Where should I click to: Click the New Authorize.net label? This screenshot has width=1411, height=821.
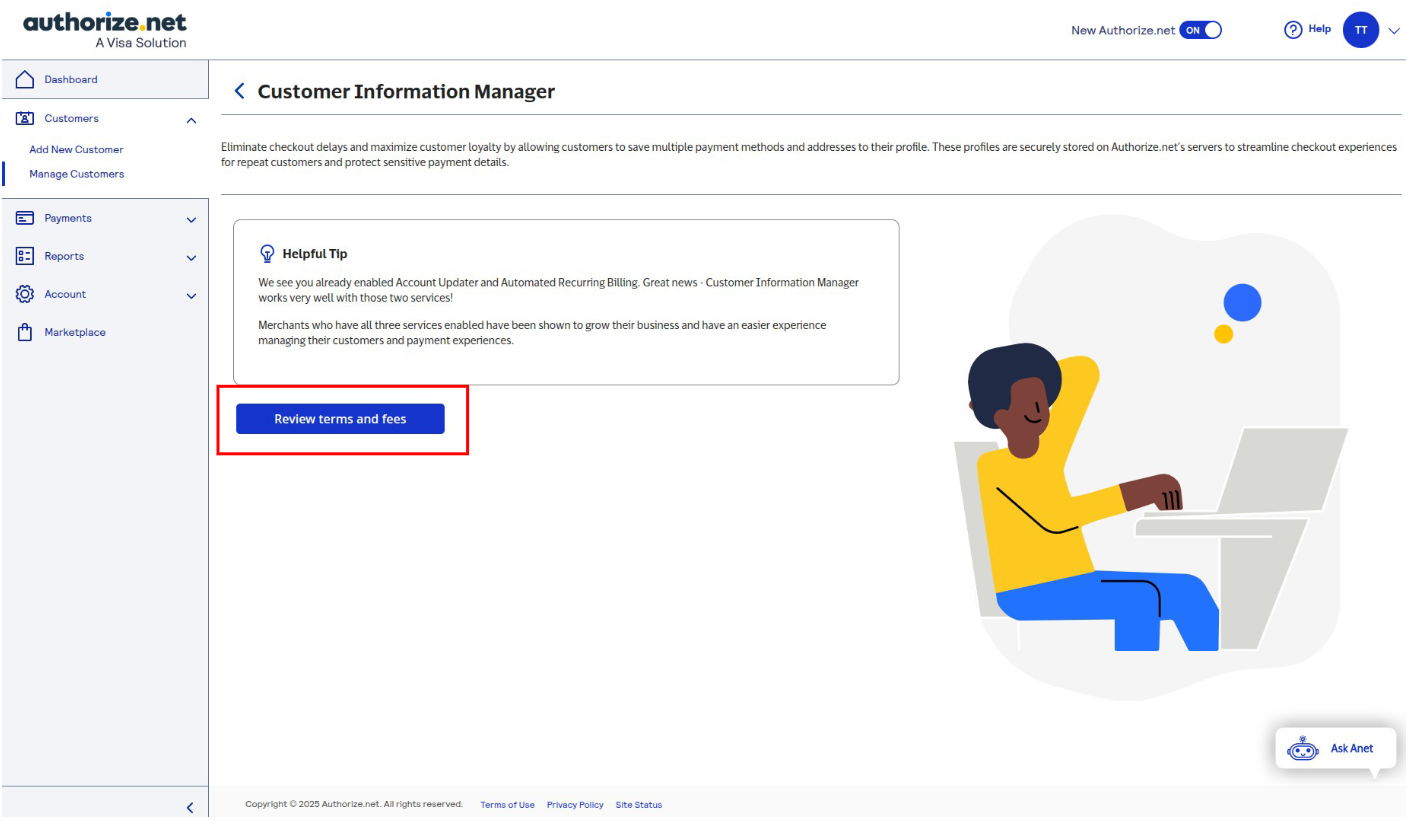1123,30
